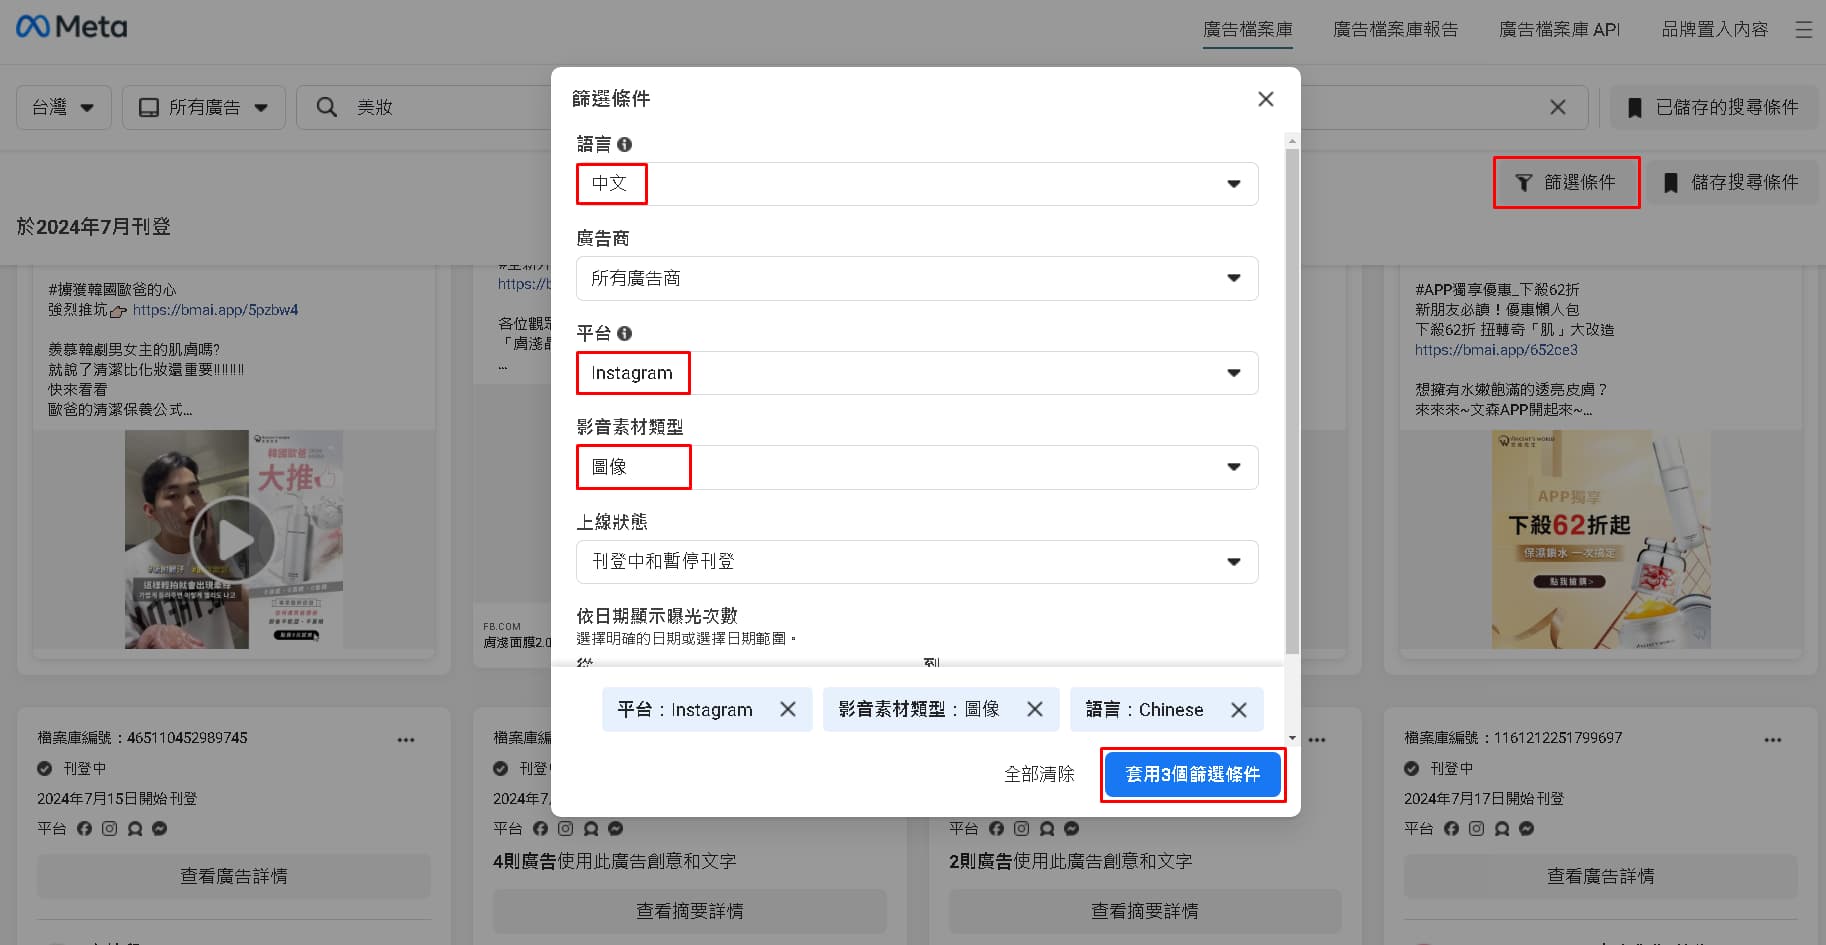Viewport: 1826px width, 945px height.
Task: Open the 台灣 country dropdown
Action: coord(63,107)
